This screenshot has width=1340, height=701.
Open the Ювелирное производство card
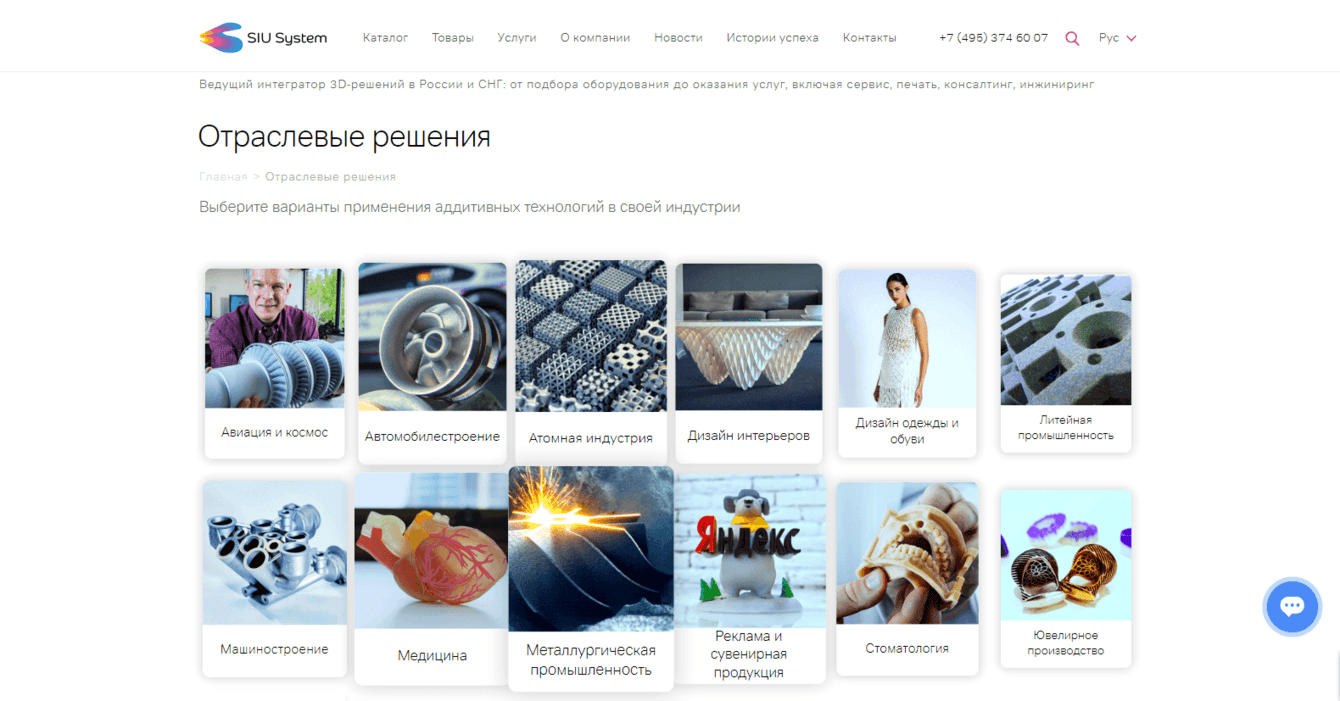[x=1066, y=579]
